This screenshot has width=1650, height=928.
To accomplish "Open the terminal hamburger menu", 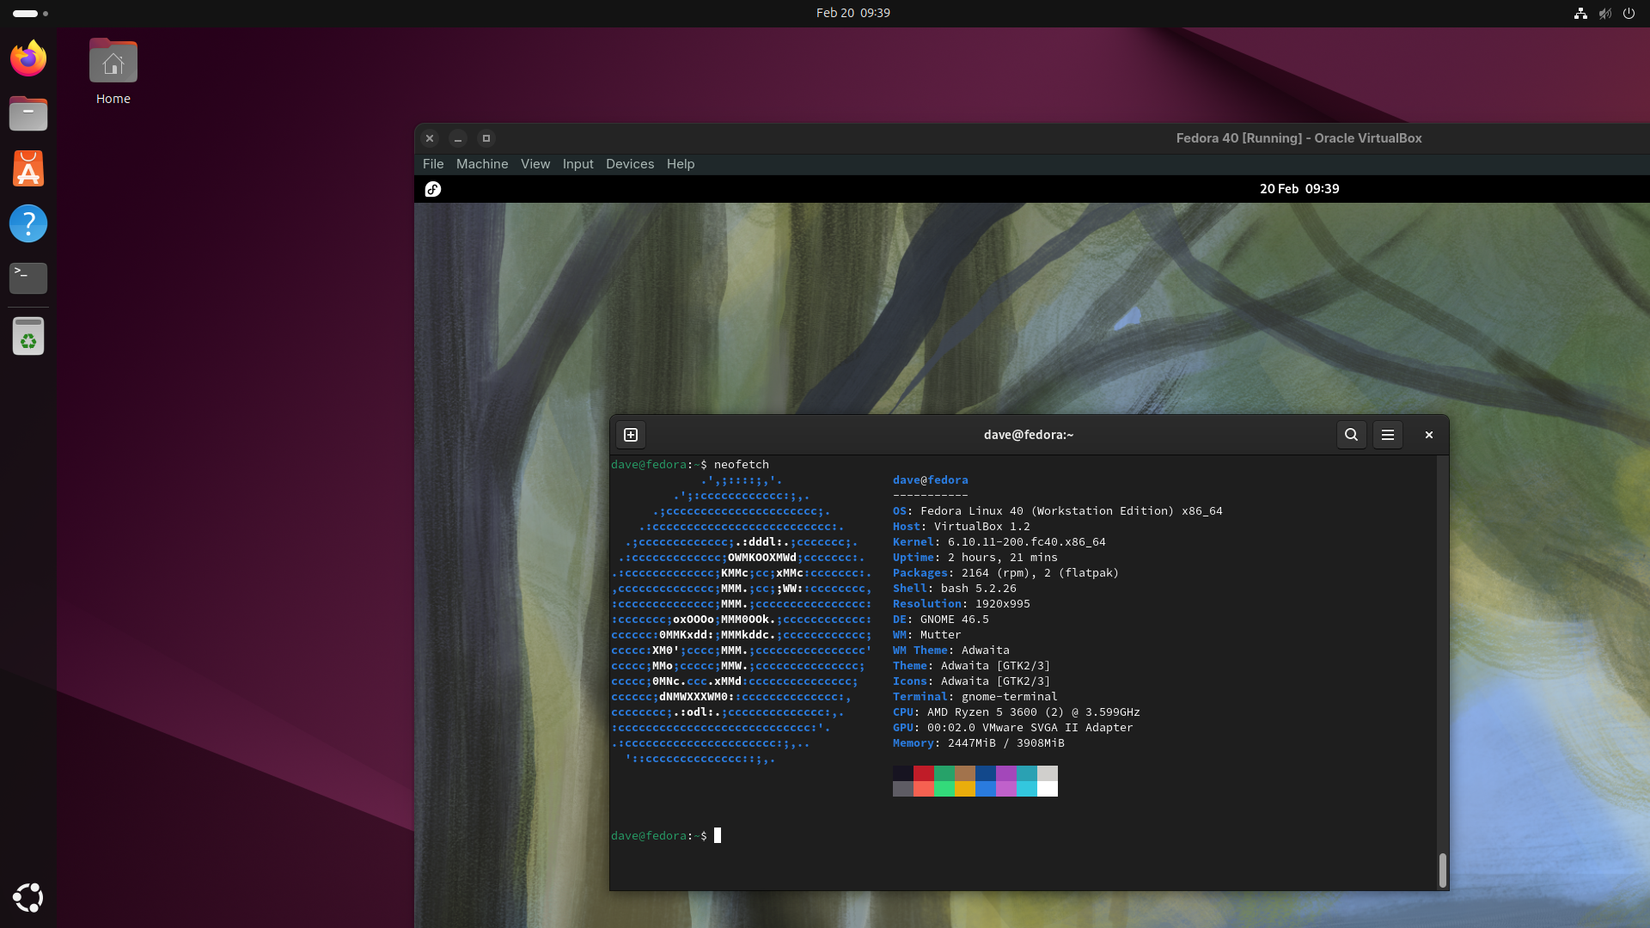I will tap(1387, 434).
